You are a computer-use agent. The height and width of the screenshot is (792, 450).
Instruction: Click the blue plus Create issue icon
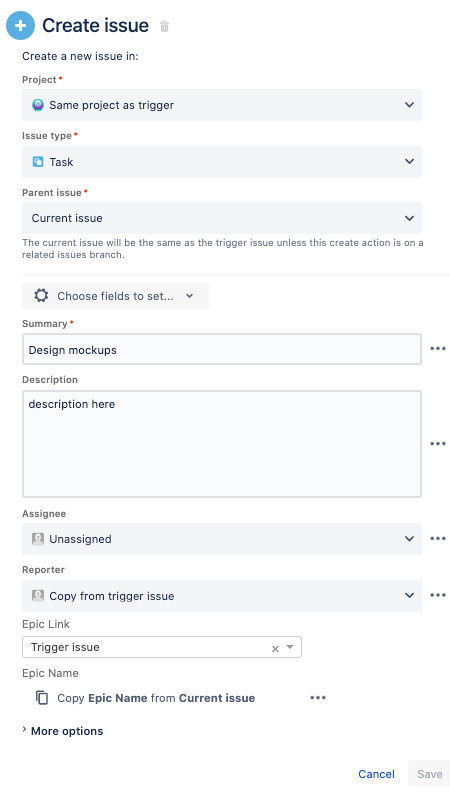[x=20, y=25]
